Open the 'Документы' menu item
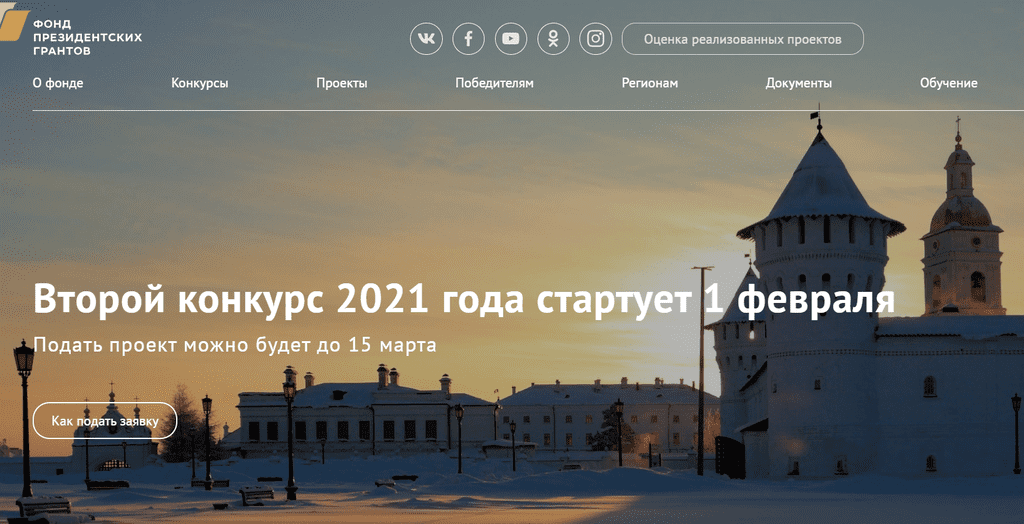 pos(799,83)
